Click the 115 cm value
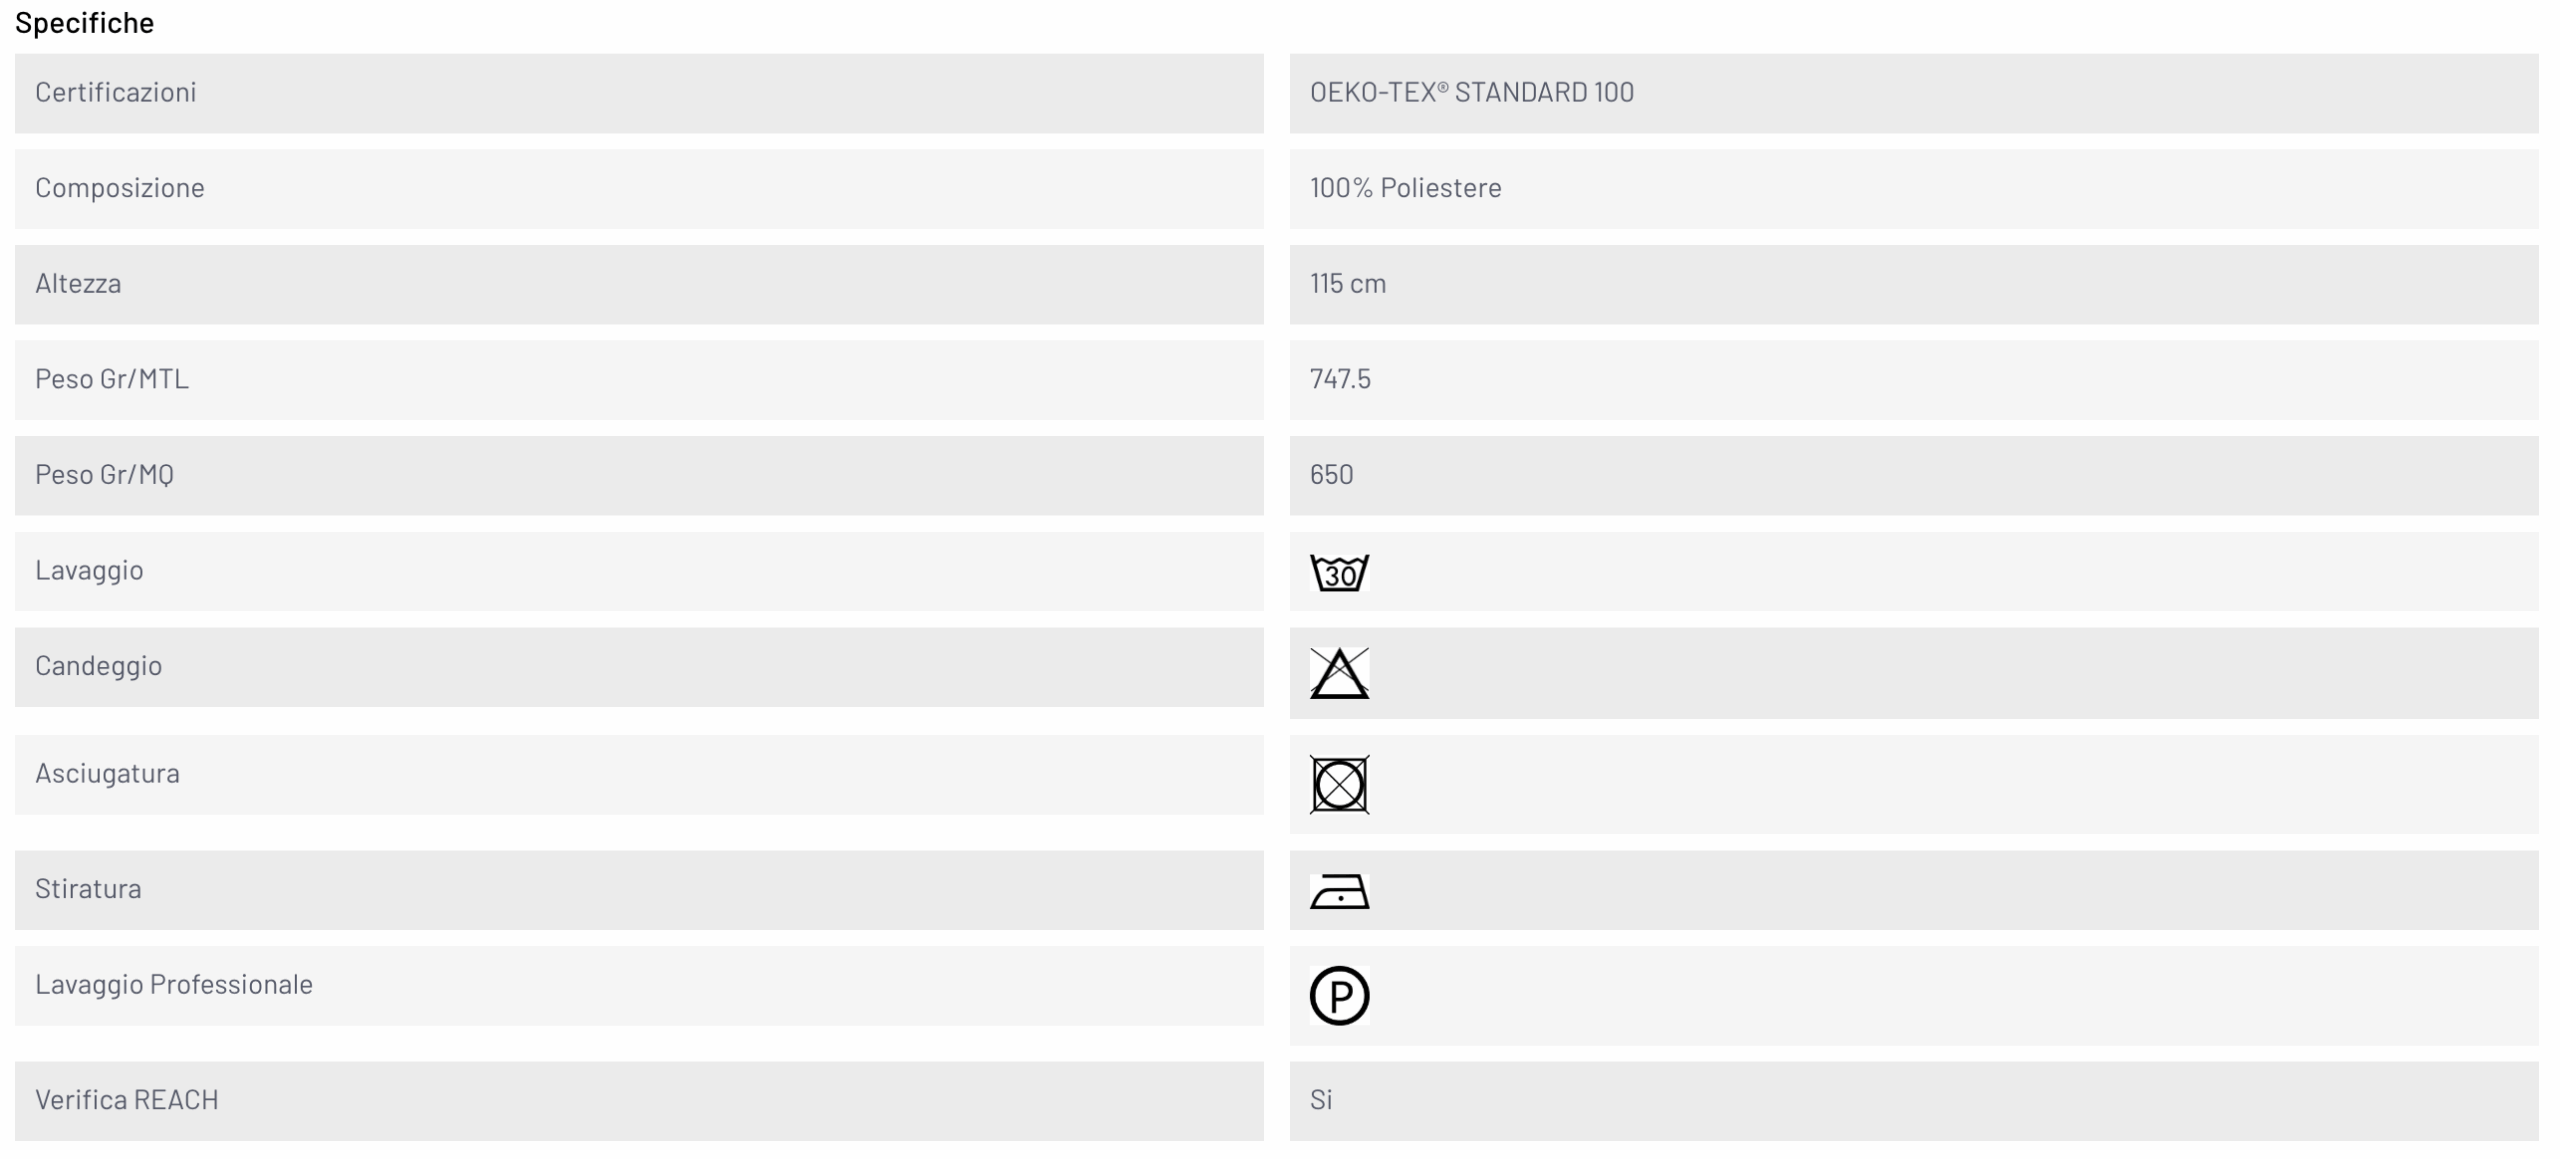Viewport: 2560px width, 1159px height. tap(1347, 283)
